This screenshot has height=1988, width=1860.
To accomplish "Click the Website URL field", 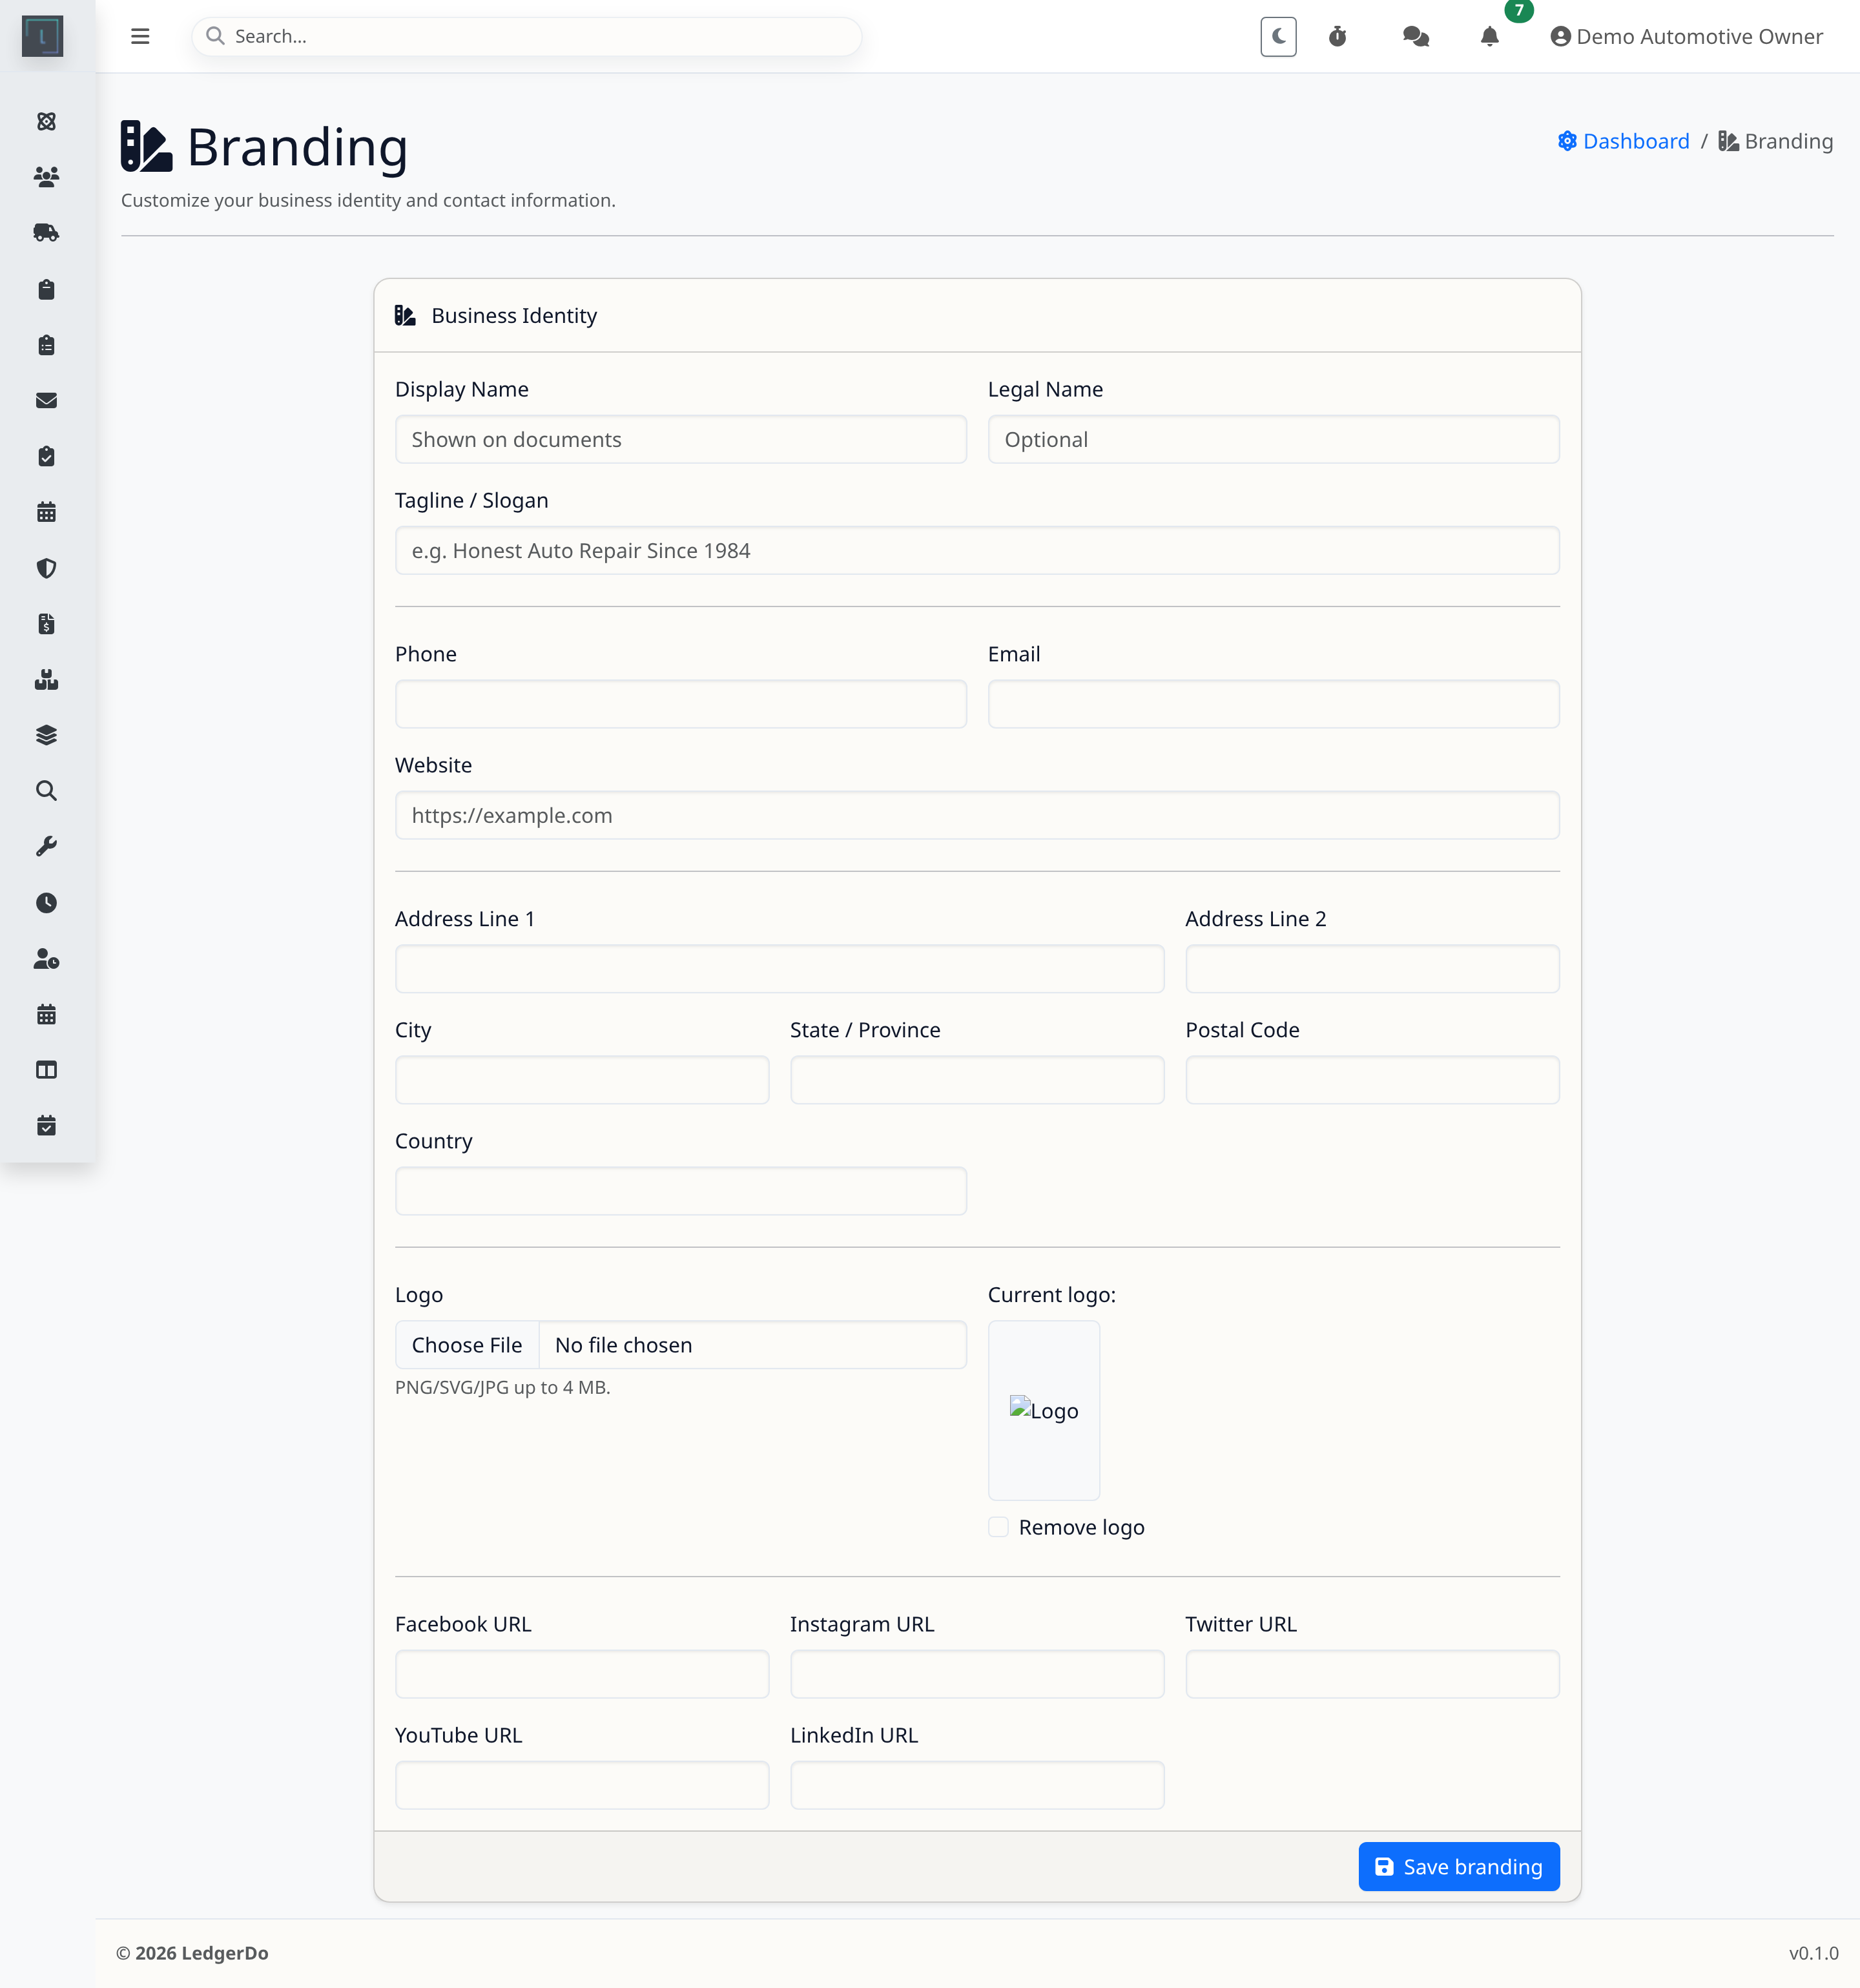I will [x=977, y=816].
